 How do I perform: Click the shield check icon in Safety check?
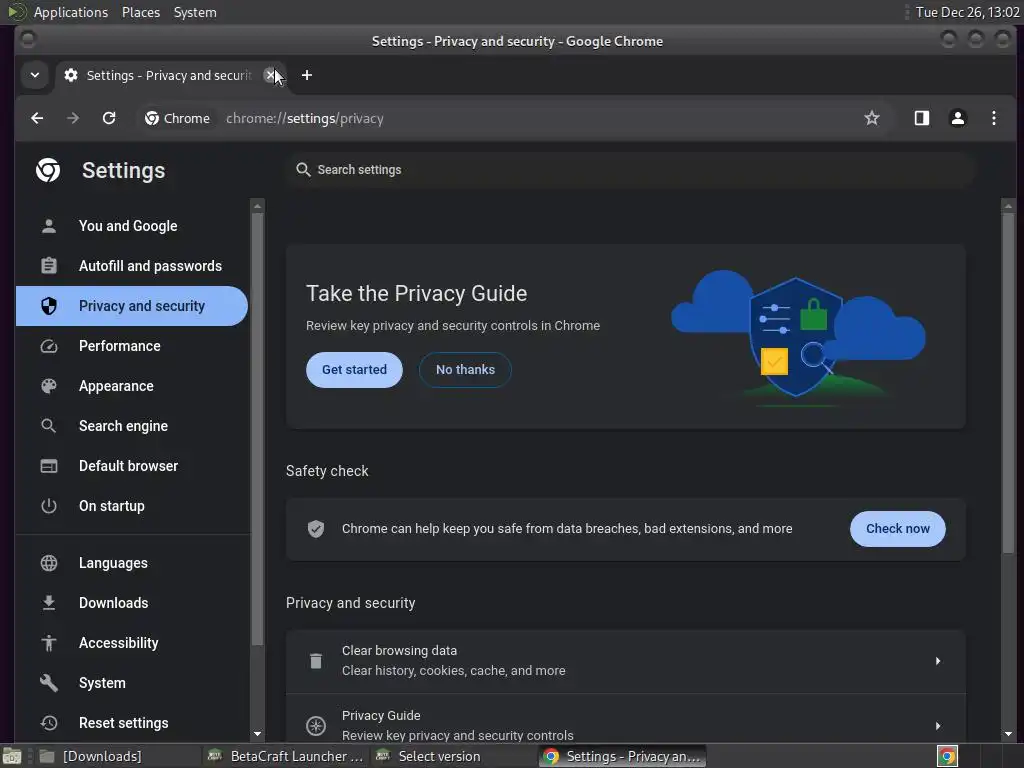coord(316,528)
